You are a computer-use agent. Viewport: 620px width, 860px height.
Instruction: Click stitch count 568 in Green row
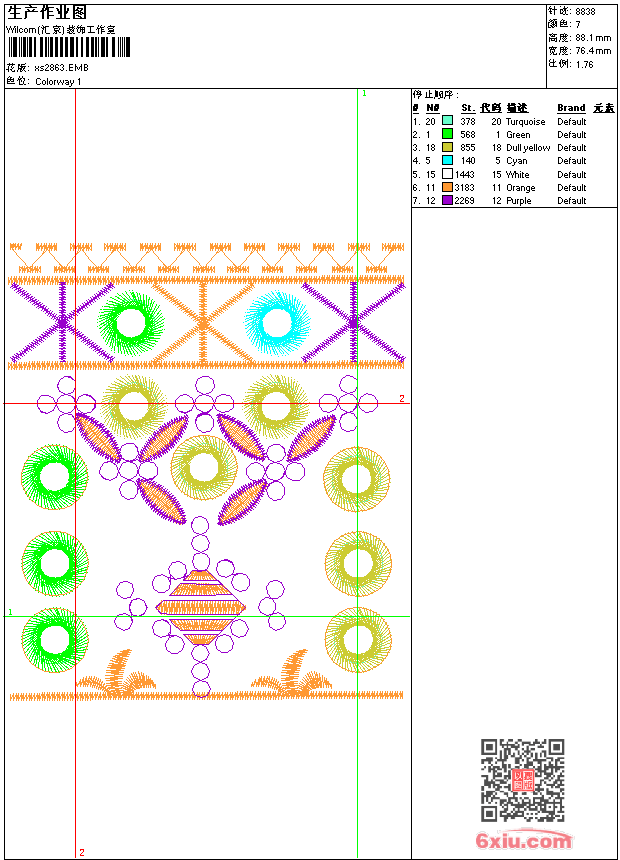(x=467, y=135)
